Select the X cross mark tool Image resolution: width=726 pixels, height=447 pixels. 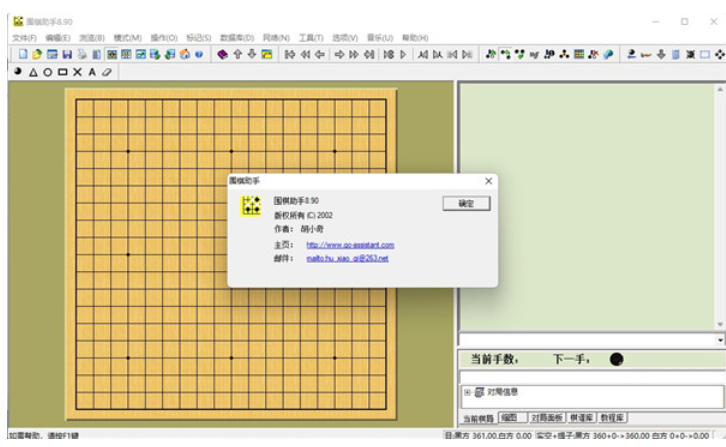click(77, 72)
